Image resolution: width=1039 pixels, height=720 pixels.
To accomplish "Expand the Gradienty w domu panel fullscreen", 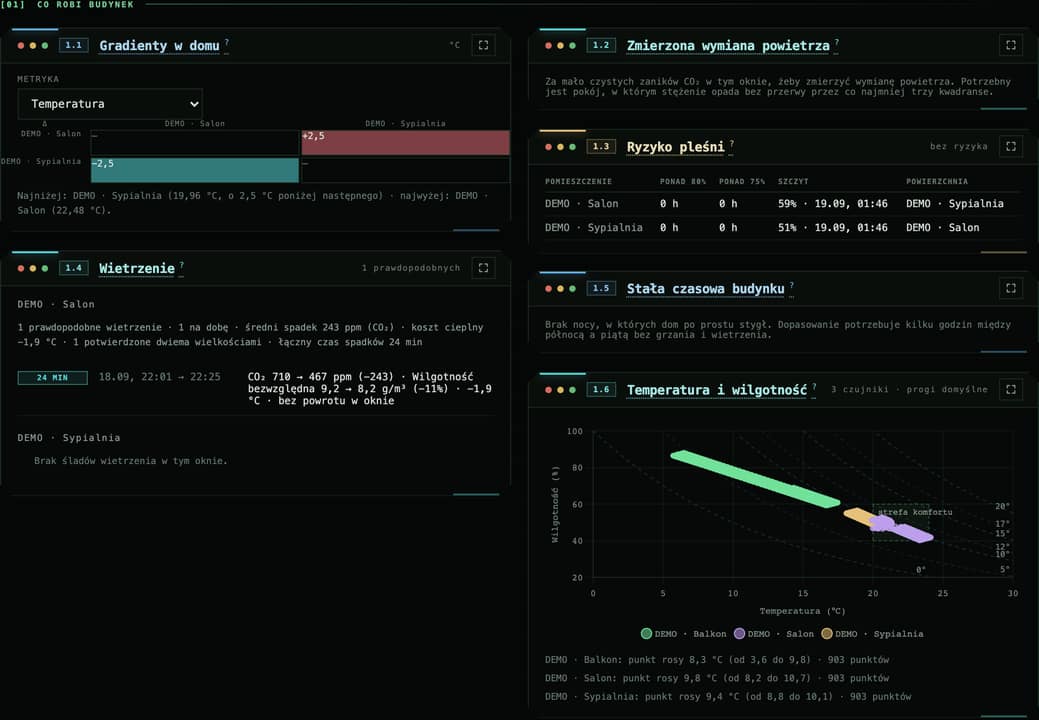I will tap(483, 45).
